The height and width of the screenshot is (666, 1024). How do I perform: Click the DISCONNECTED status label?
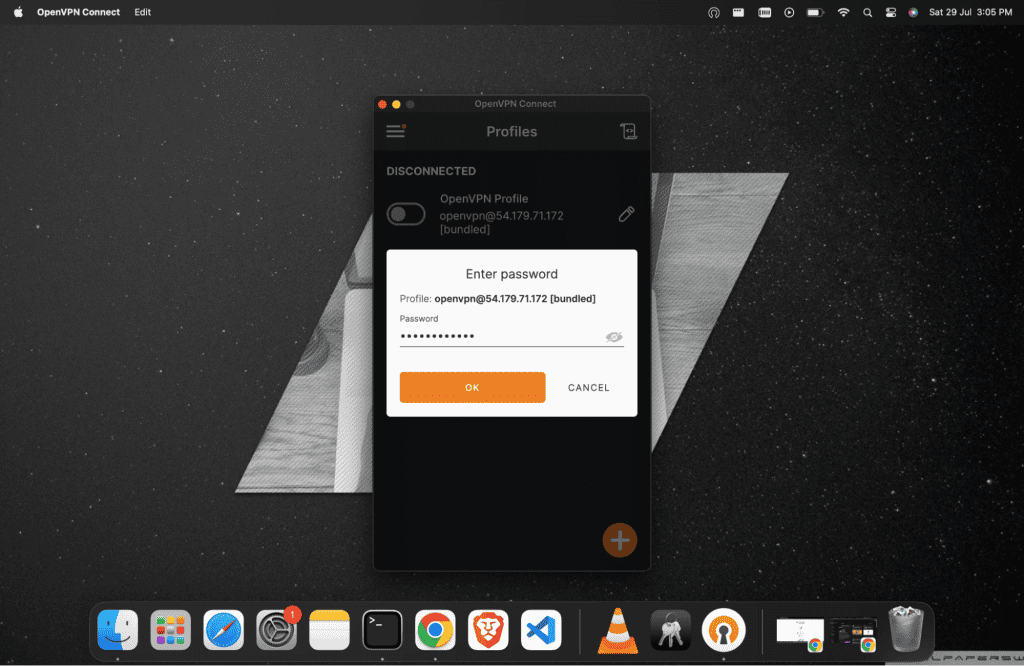coord(431,171)
